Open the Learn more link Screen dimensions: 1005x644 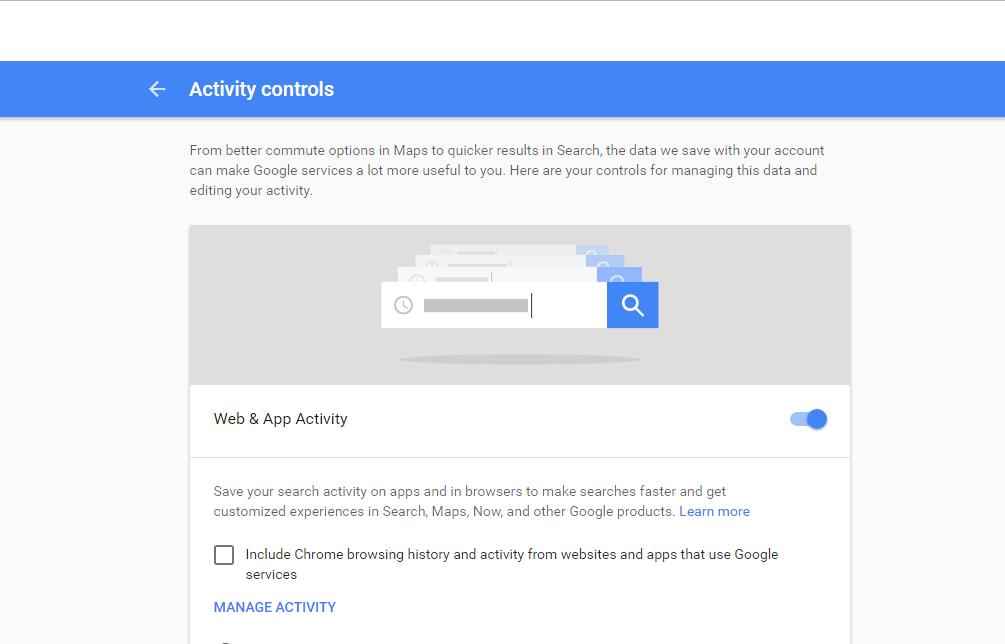tap(714, 511)
